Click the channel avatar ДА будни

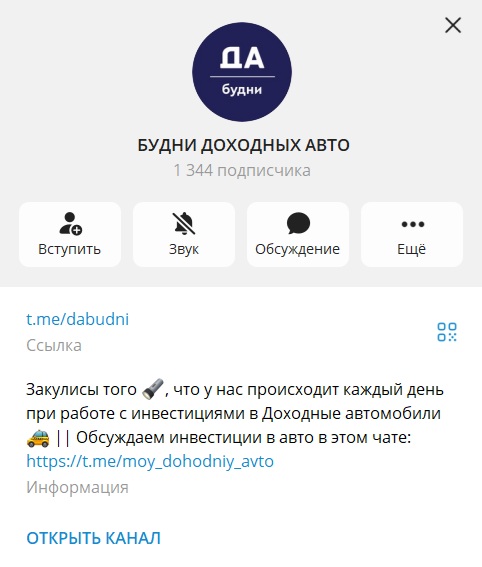pyautogui.click(x=242, y=72)
